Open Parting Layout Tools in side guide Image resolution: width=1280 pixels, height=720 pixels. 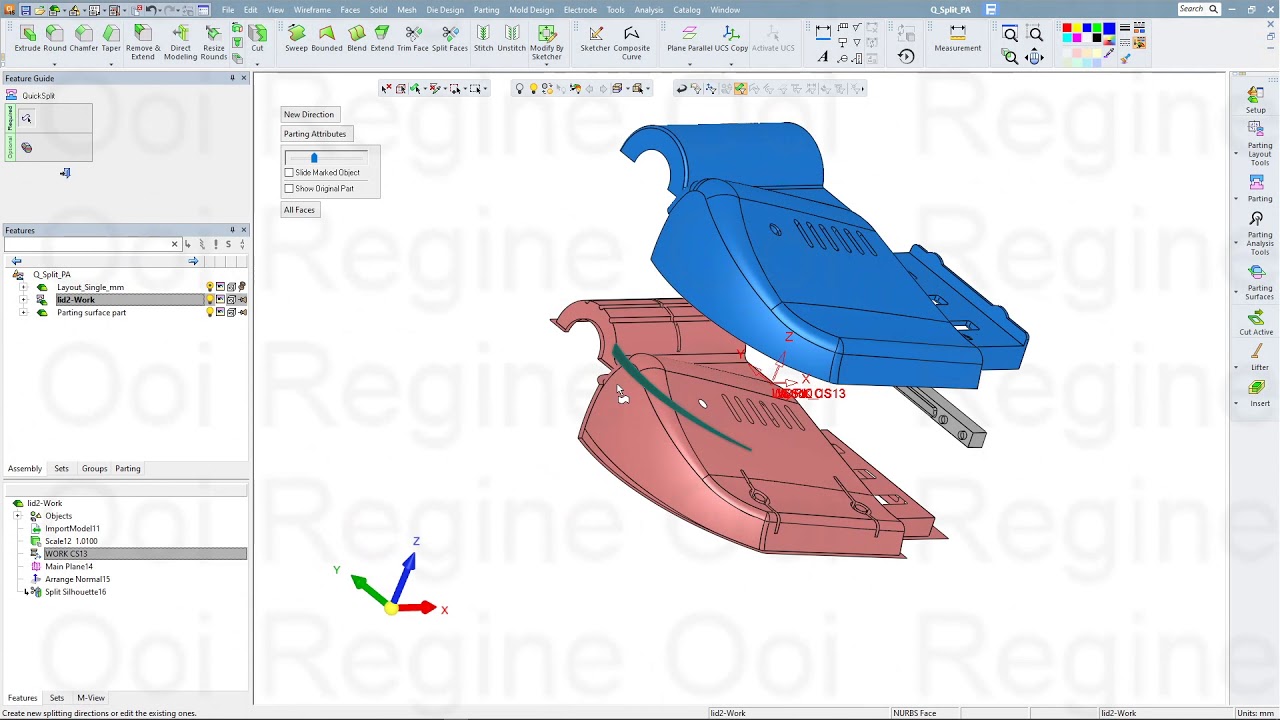pyautogui.click(x=1258, y=143)
